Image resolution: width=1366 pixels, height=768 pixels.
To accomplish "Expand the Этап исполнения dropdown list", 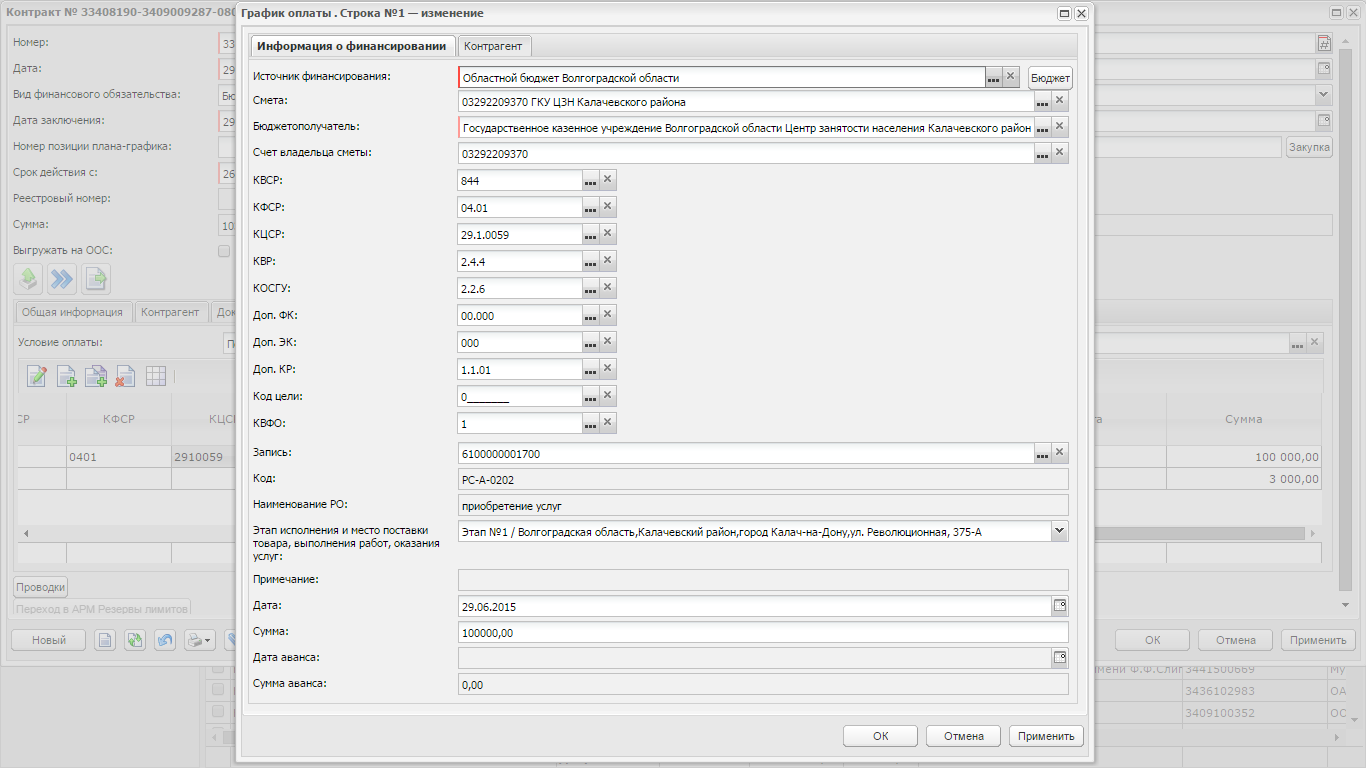I will point(1060,532).
